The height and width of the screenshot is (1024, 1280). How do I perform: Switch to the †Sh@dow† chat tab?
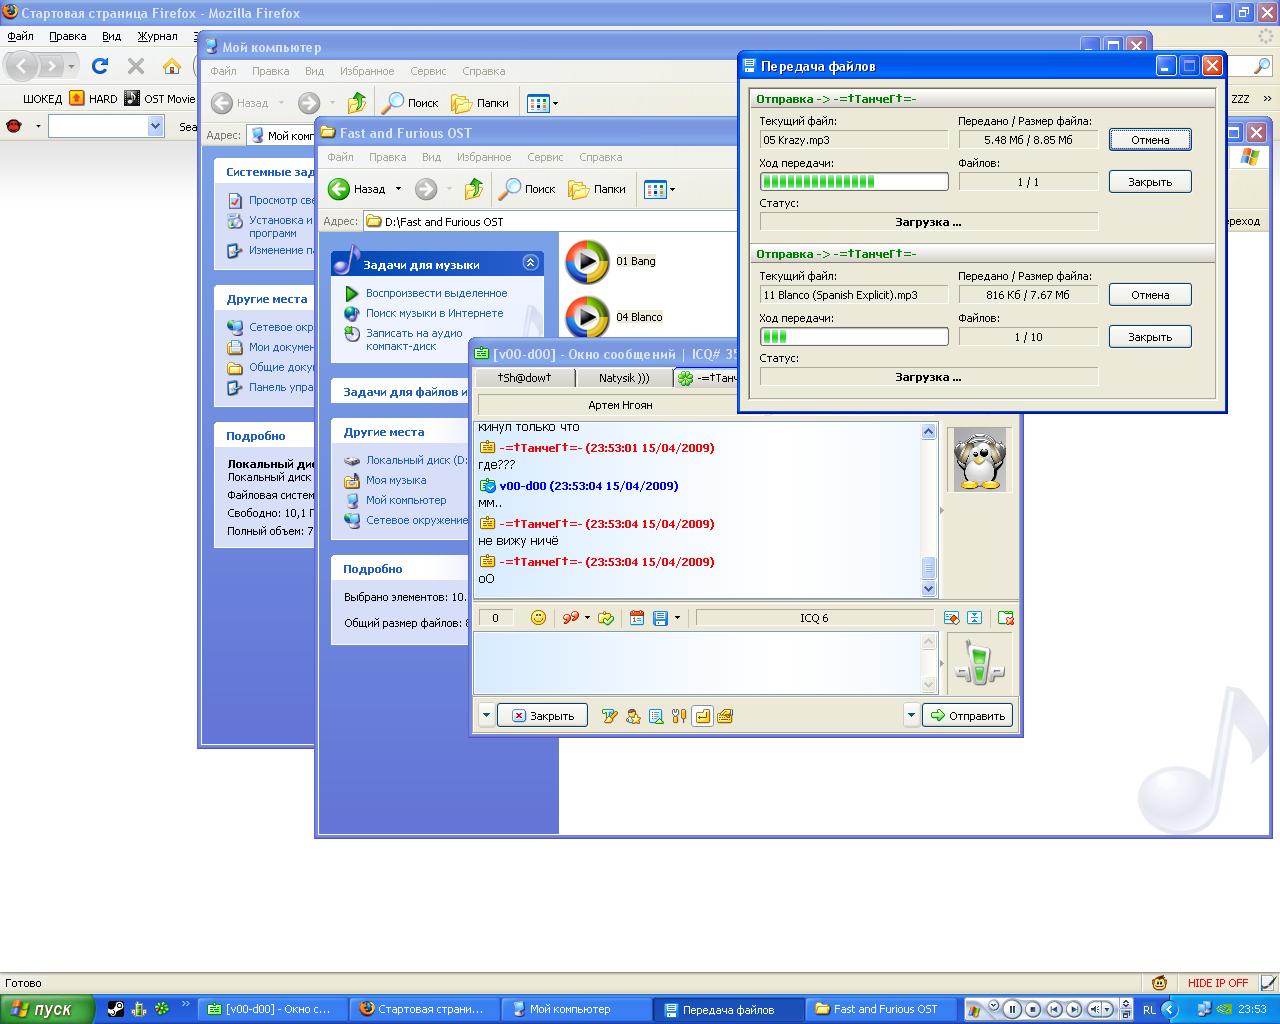tap(525, 378)
